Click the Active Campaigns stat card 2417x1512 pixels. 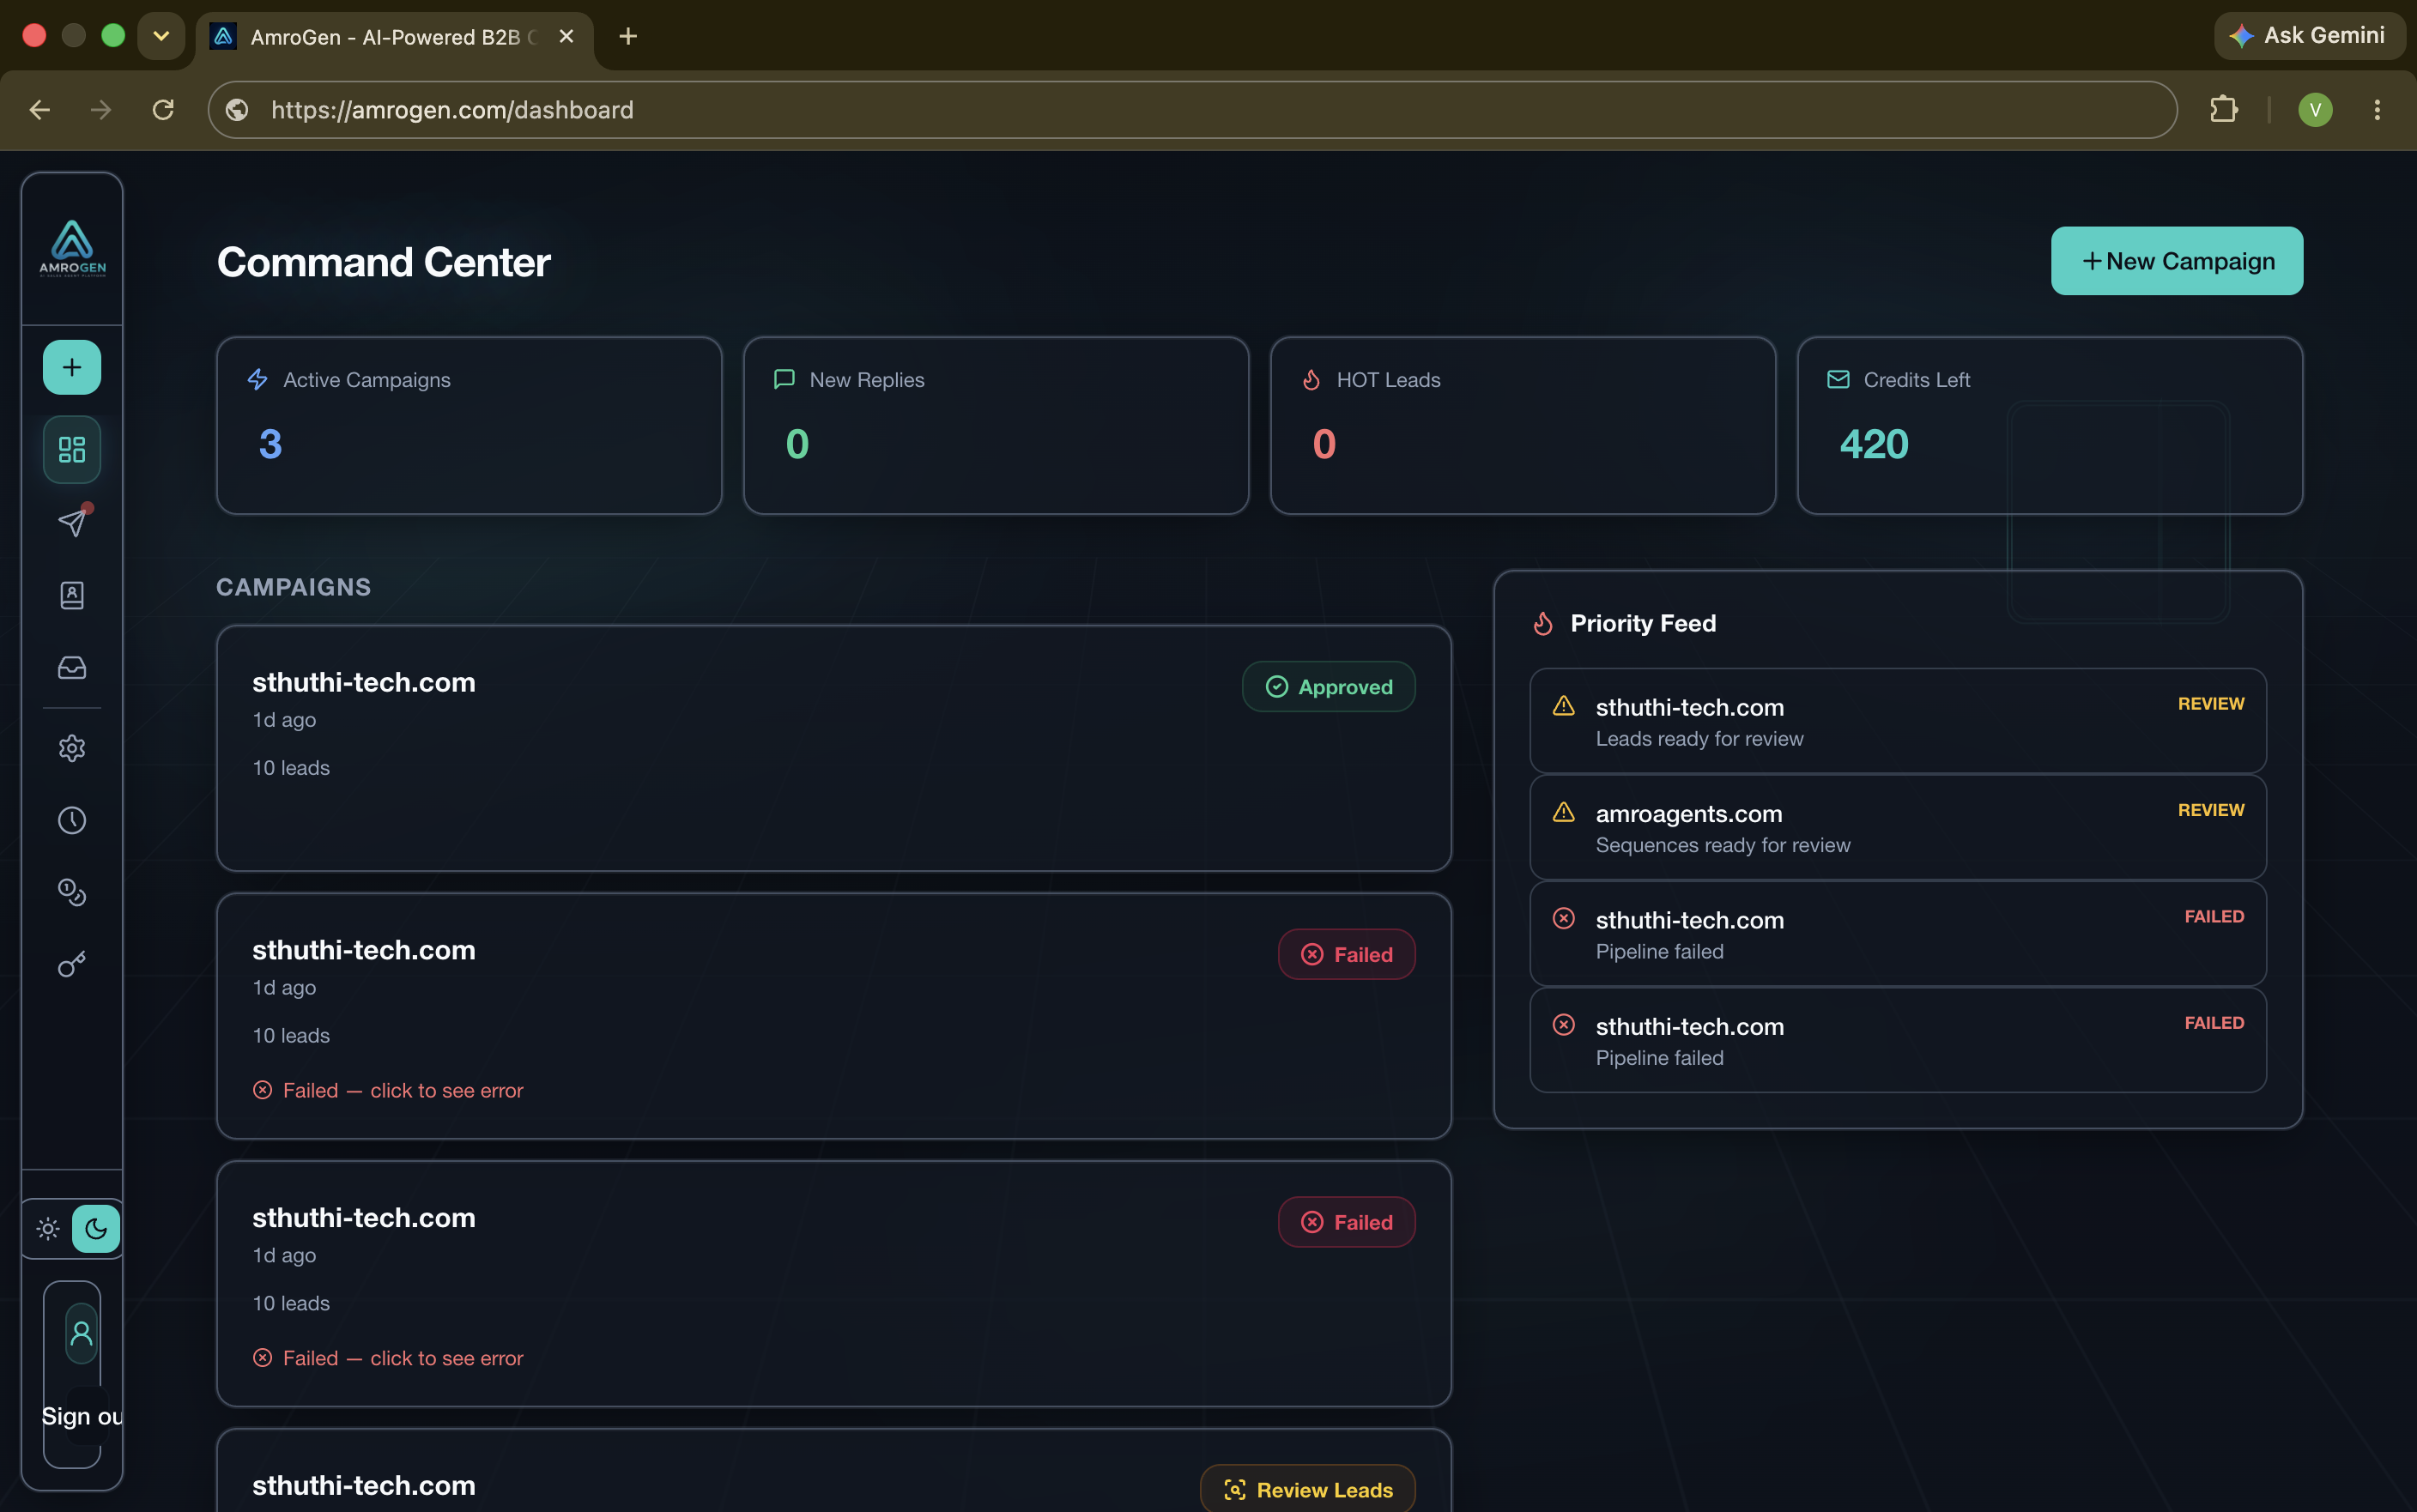point(469,426)
